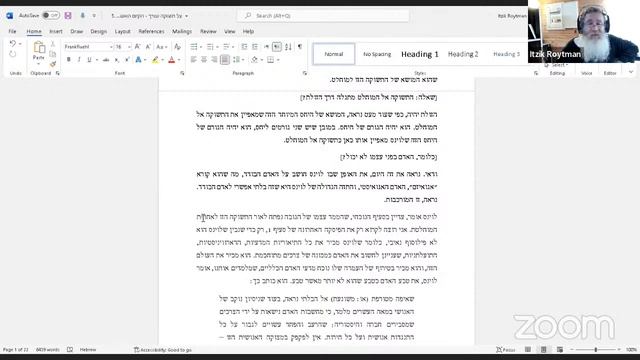
Task: Click the Redo icon
Action: click(13, 54)
